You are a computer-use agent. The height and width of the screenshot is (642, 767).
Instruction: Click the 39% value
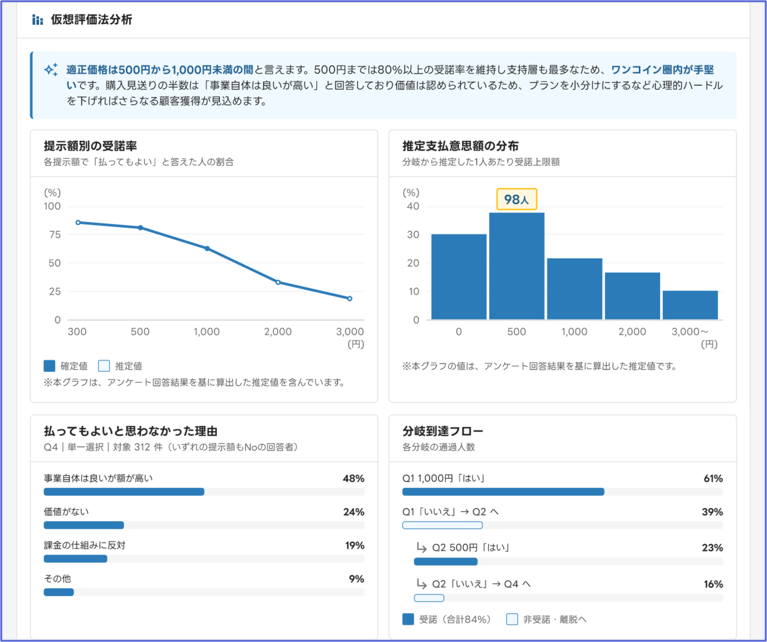click(712, 512)
